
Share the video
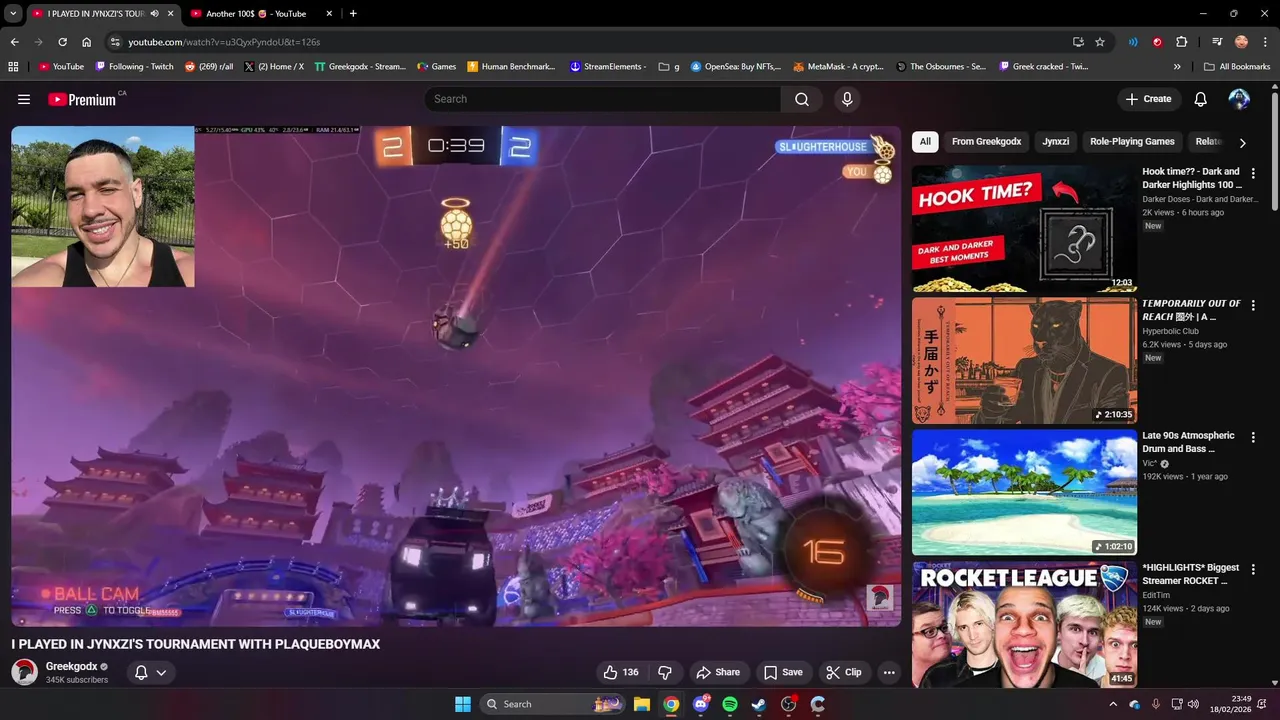click(x=718, y=672)
